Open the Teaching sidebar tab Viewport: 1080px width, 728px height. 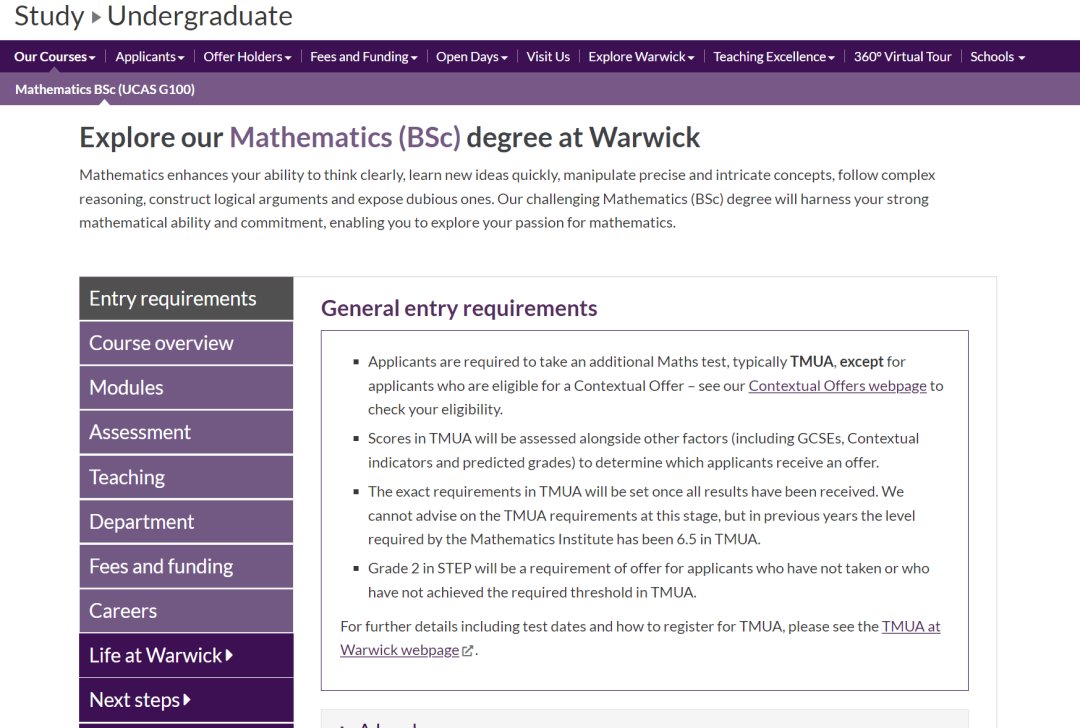pos(186,477)
